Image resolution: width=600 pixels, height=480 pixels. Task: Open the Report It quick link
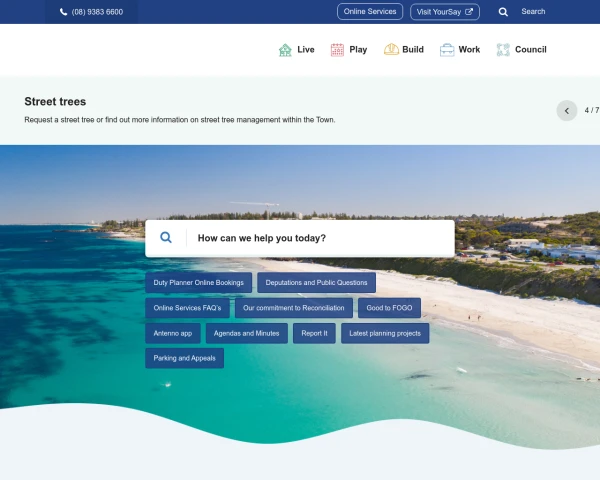click(314, 333)
